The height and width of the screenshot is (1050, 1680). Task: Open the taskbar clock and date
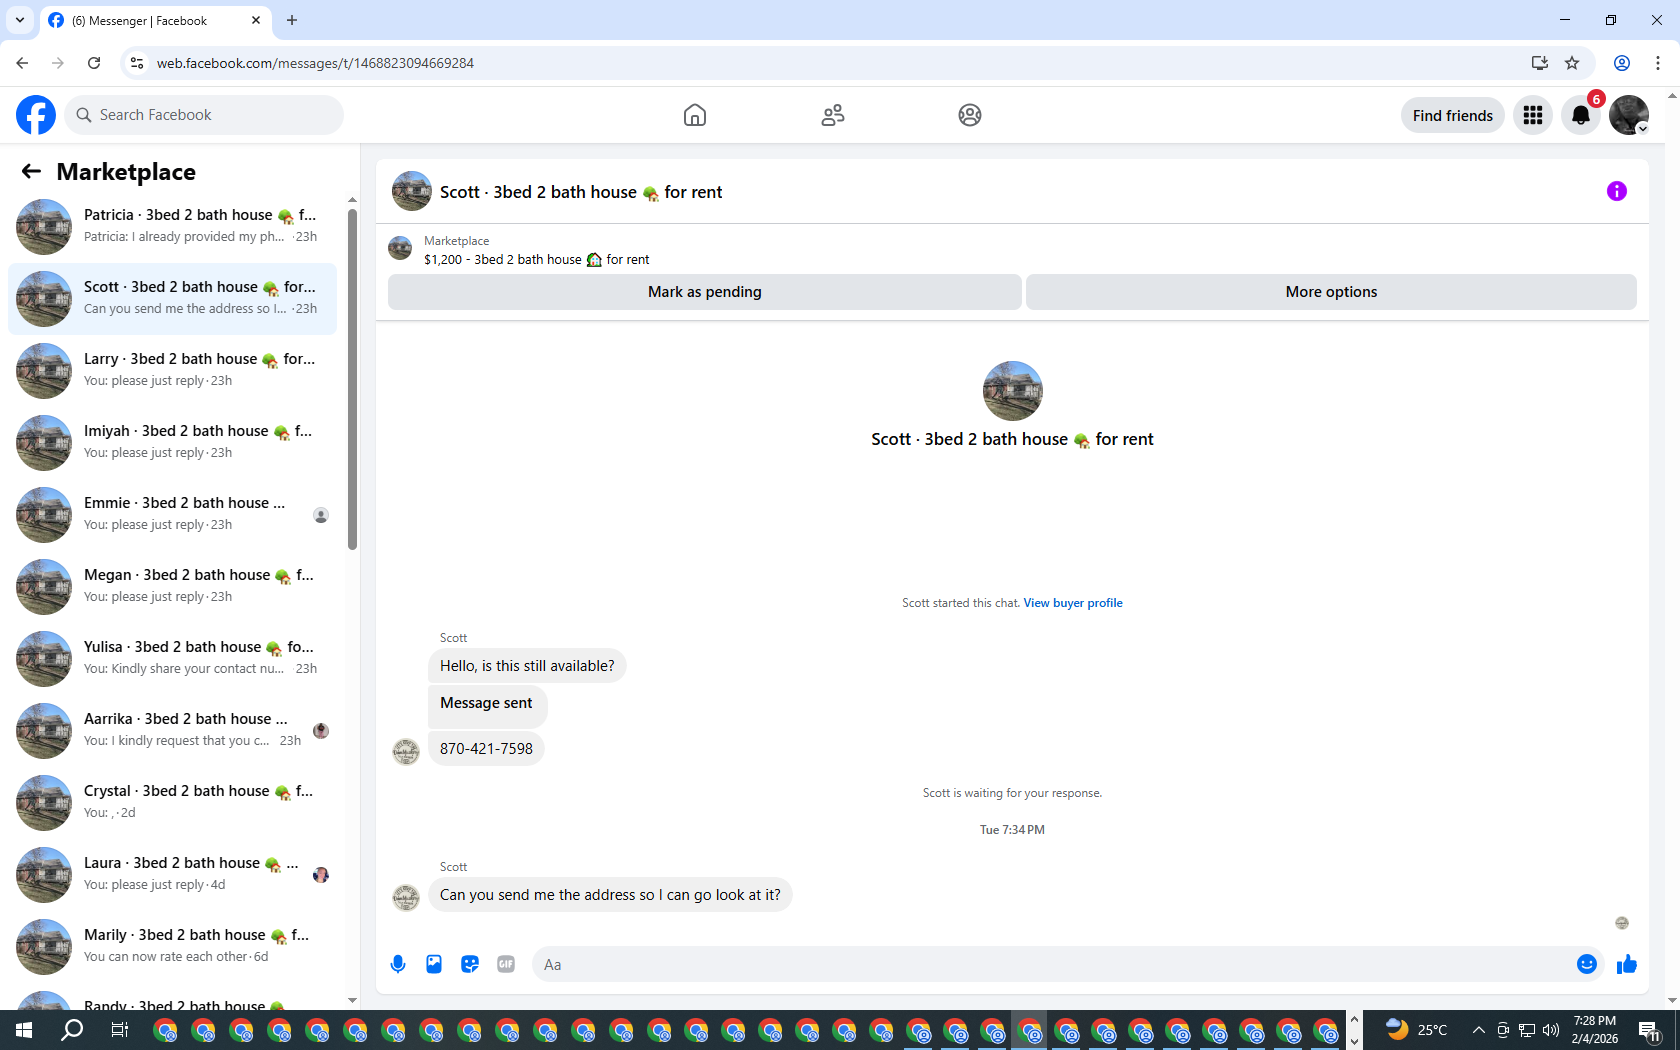[x=1594, y=1030]
